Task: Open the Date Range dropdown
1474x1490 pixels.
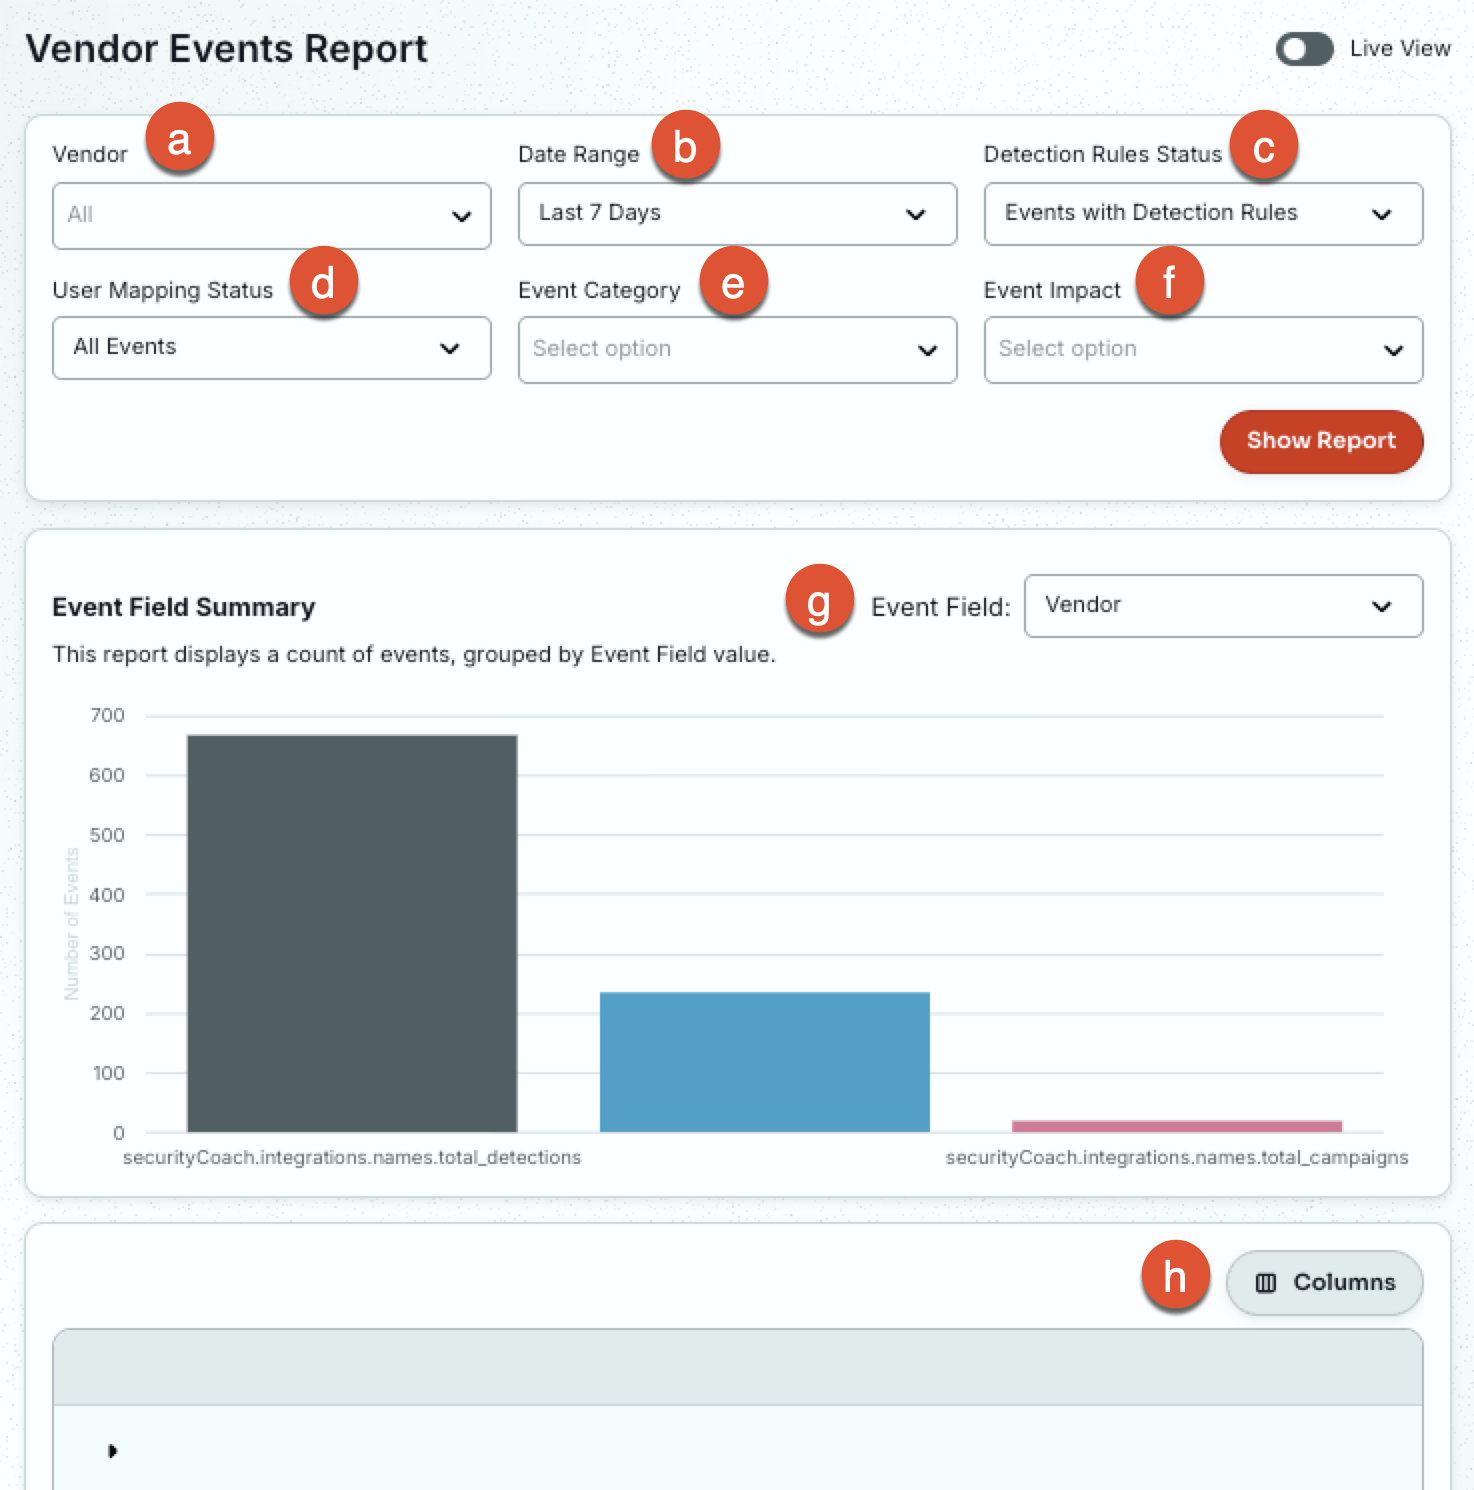Action: pyautogui.click(x=737, y=214)
